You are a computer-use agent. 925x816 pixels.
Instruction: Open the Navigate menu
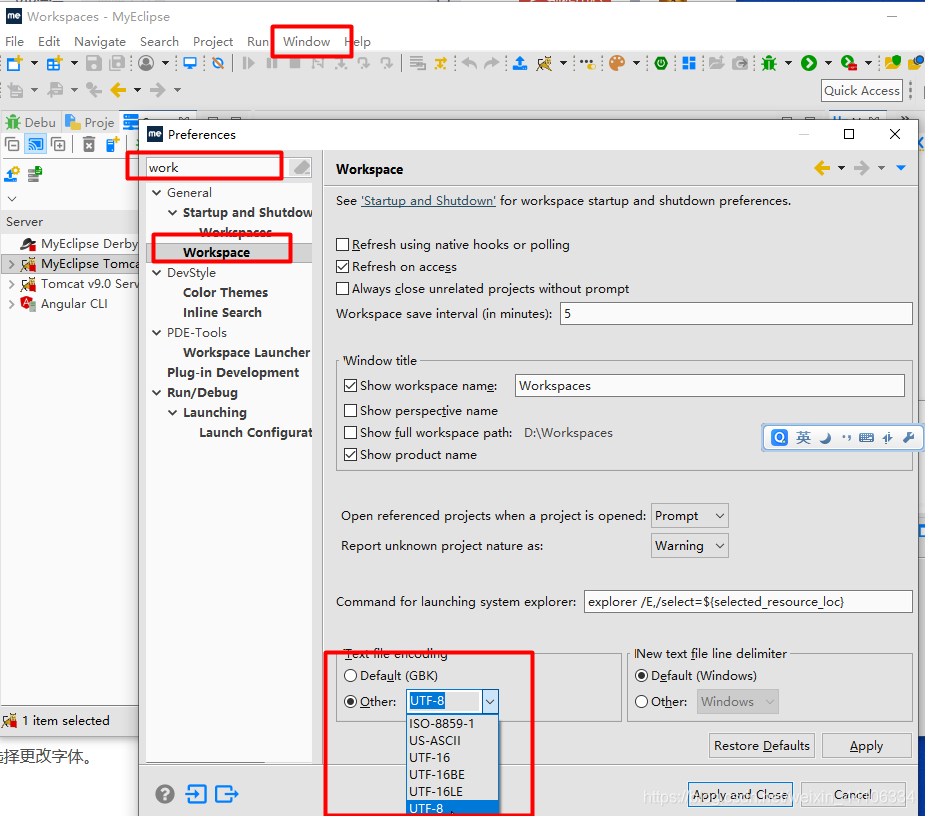pyautogui.click(x=100, y=42)
